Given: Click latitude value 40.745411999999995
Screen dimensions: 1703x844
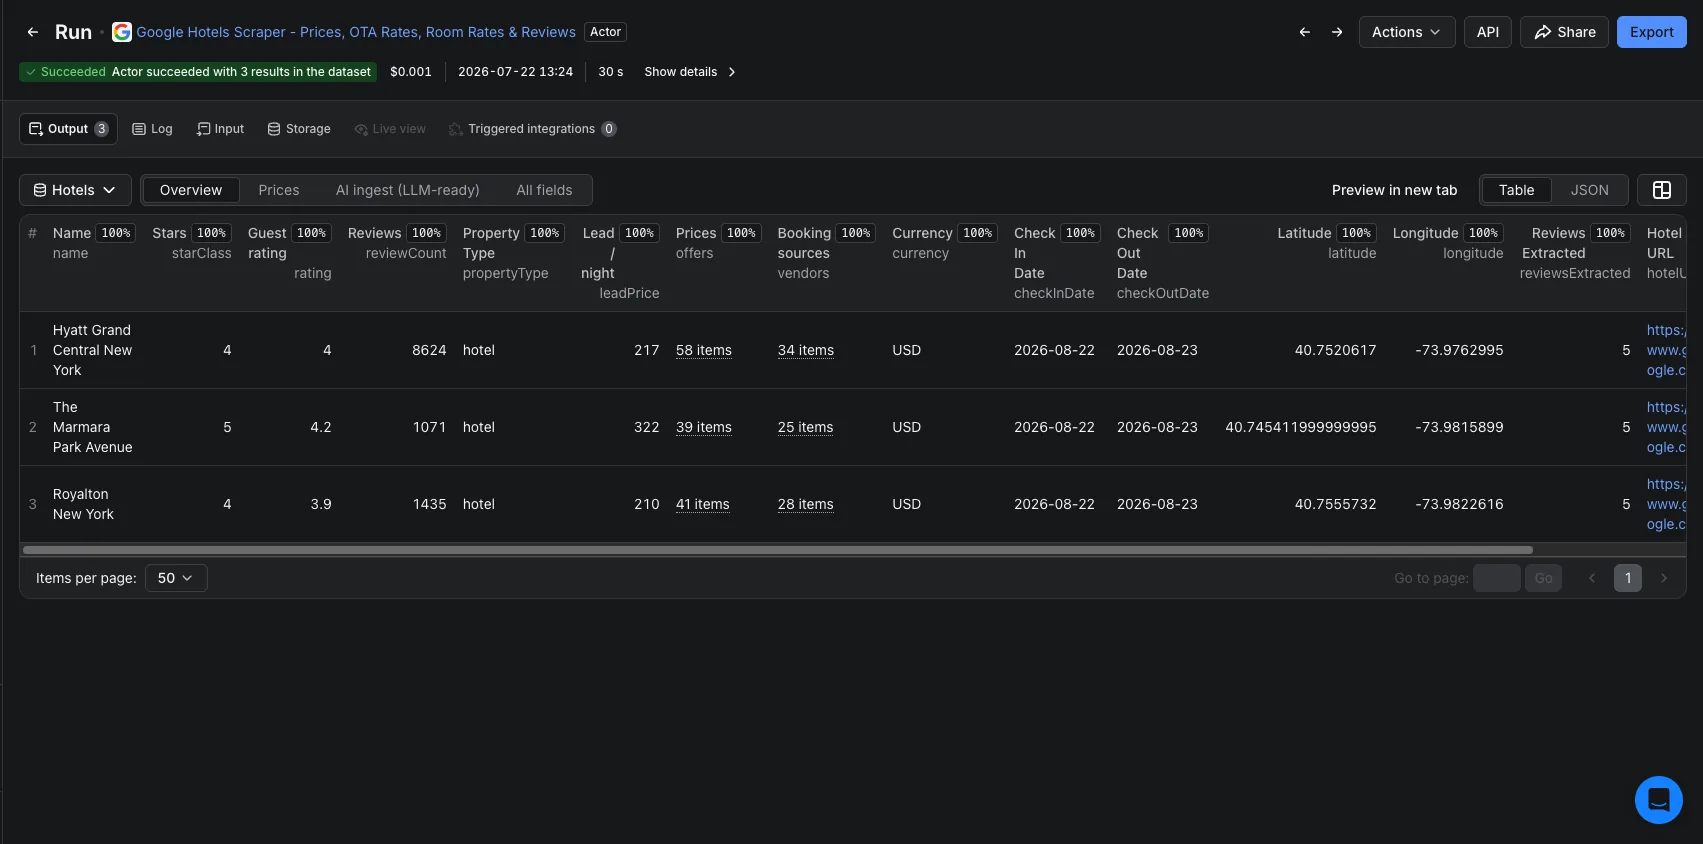Looking at the screenshot, I should pos(1301,427).
